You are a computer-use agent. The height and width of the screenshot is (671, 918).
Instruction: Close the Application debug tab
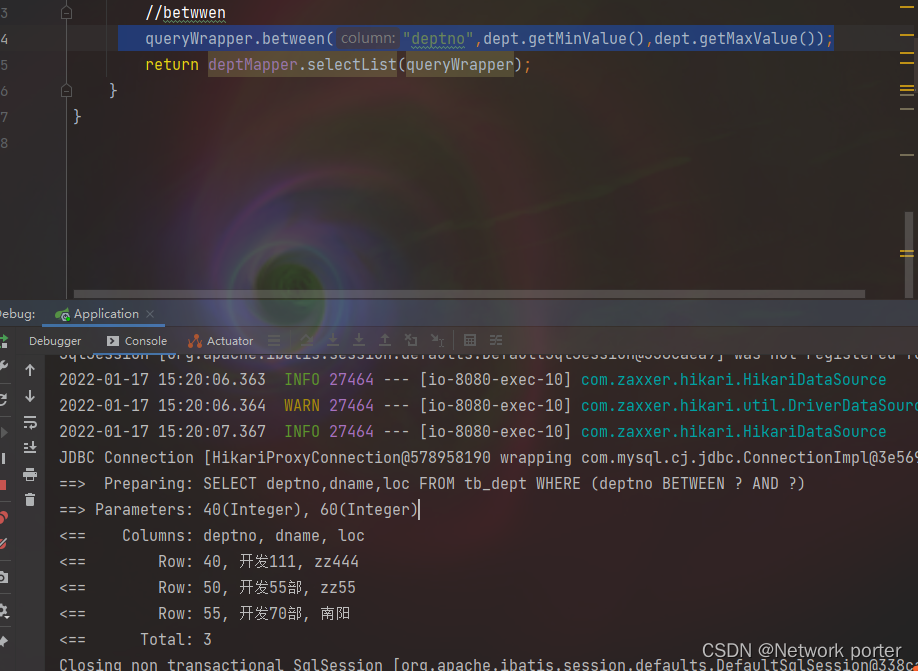150,314
